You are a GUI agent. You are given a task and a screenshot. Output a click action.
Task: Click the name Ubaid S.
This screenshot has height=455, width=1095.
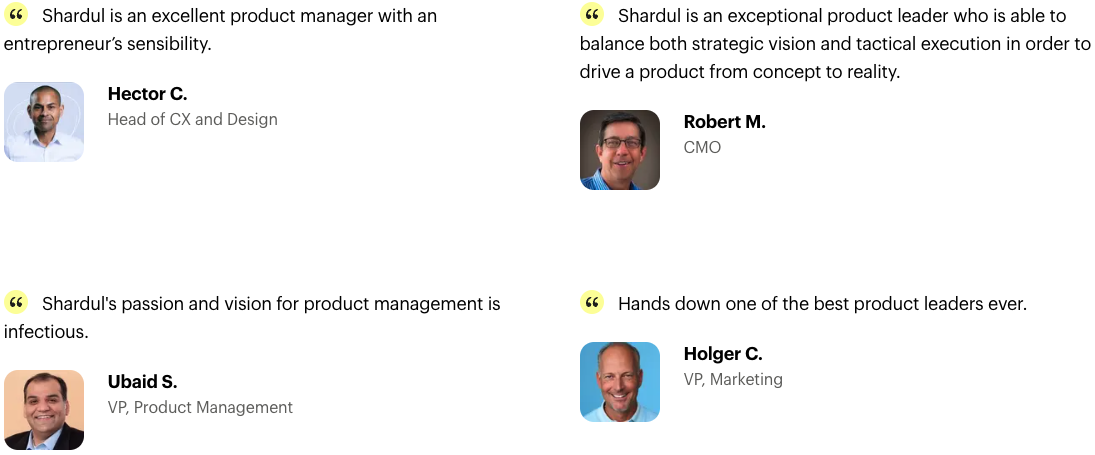142,382
